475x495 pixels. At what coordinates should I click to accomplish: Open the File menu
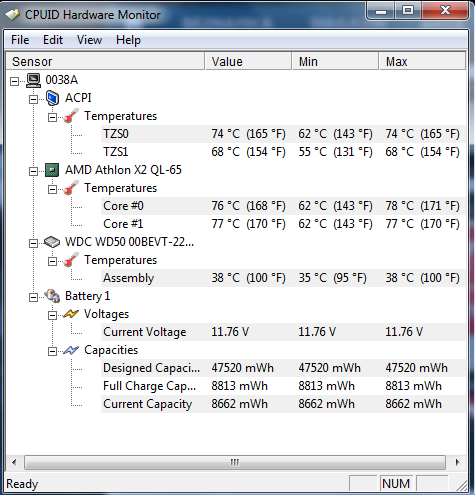[20, 40]
